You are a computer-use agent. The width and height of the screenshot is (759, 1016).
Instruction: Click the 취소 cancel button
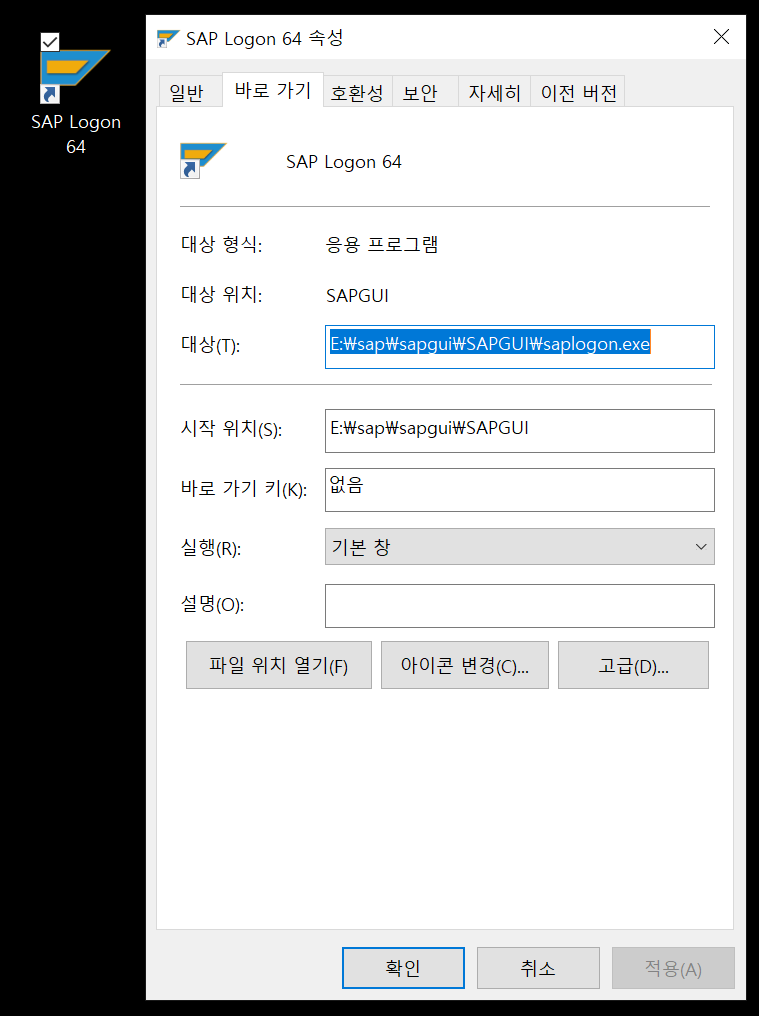(538, 968)
